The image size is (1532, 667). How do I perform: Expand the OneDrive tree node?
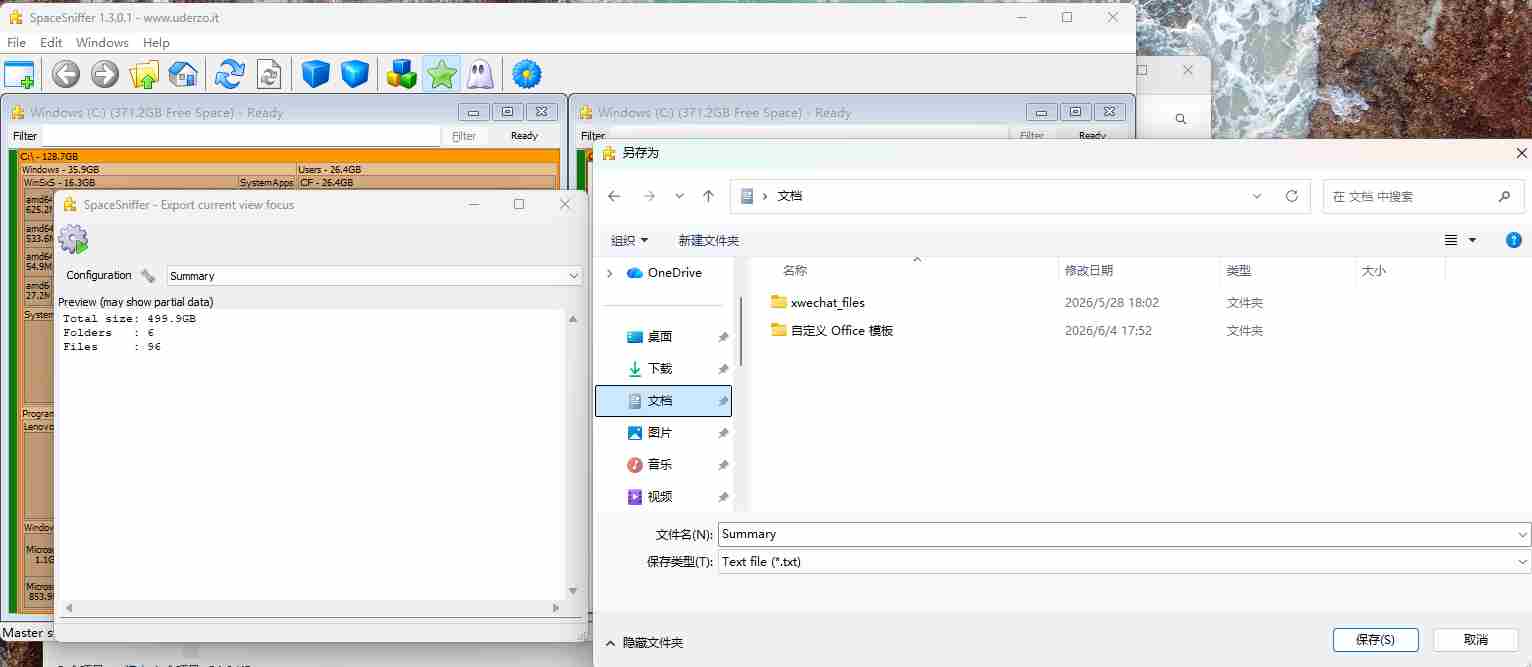[x=609, y=273]
